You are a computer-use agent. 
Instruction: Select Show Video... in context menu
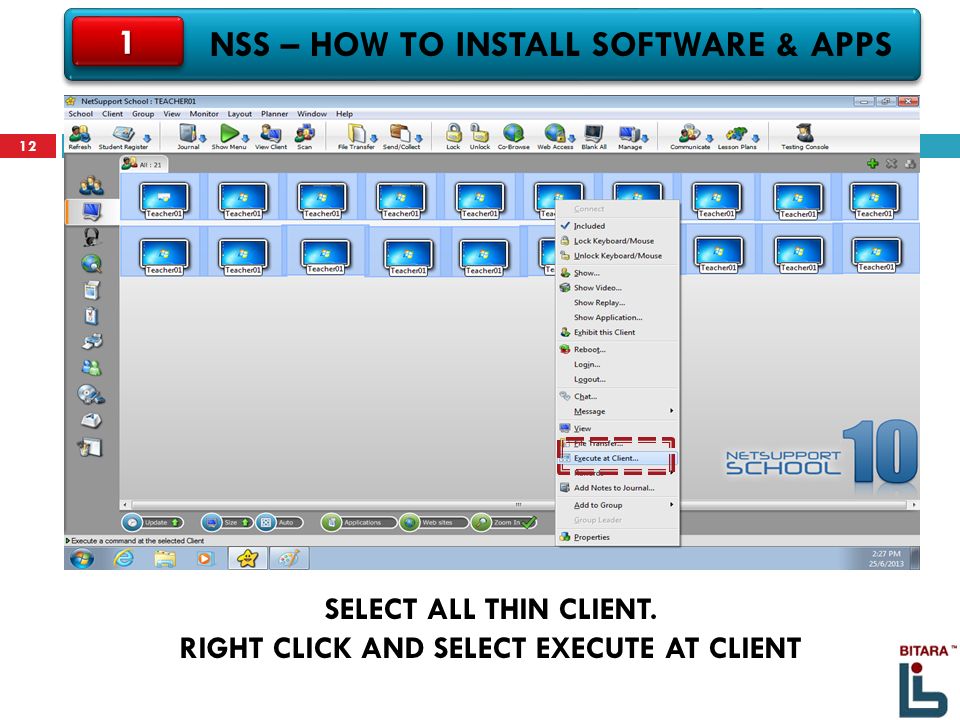(x=617, y=288)
